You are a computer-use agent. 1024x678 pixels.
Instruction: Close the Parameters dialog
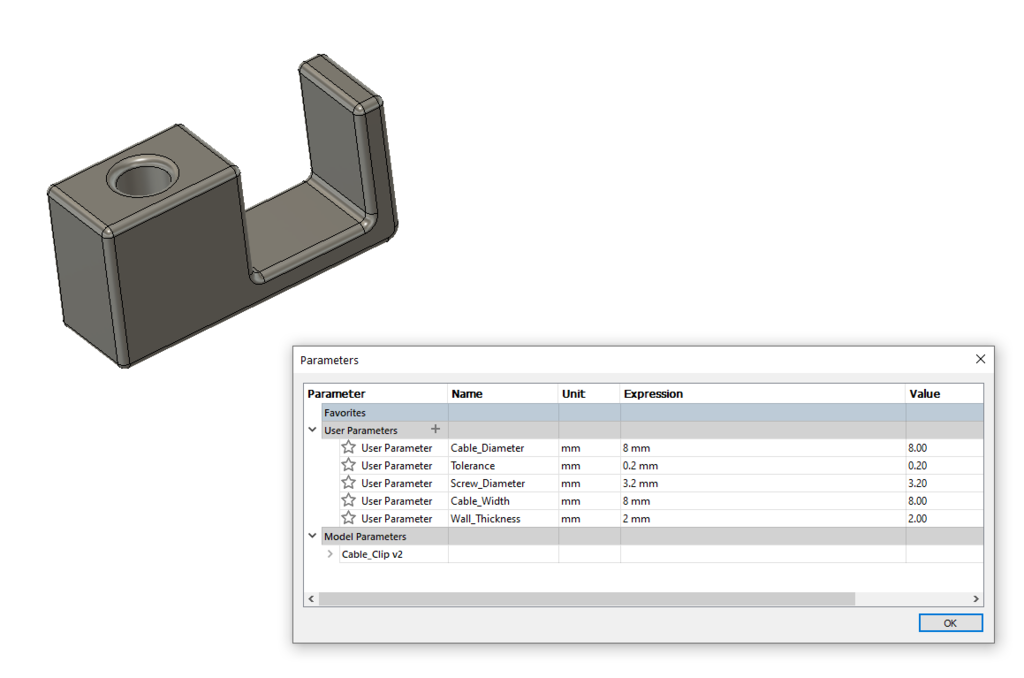(x=980, y=359)
